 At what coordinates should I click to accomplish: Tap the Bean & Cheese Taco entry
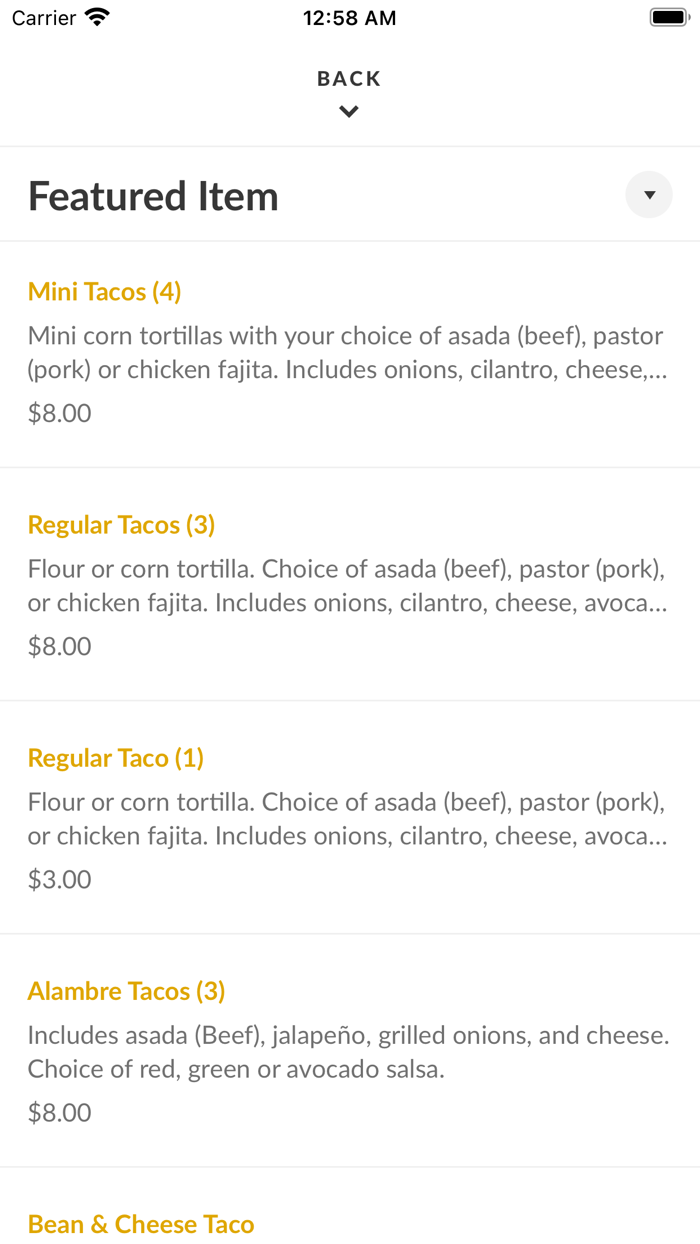pyautogui.click(x=141, y=1224)
